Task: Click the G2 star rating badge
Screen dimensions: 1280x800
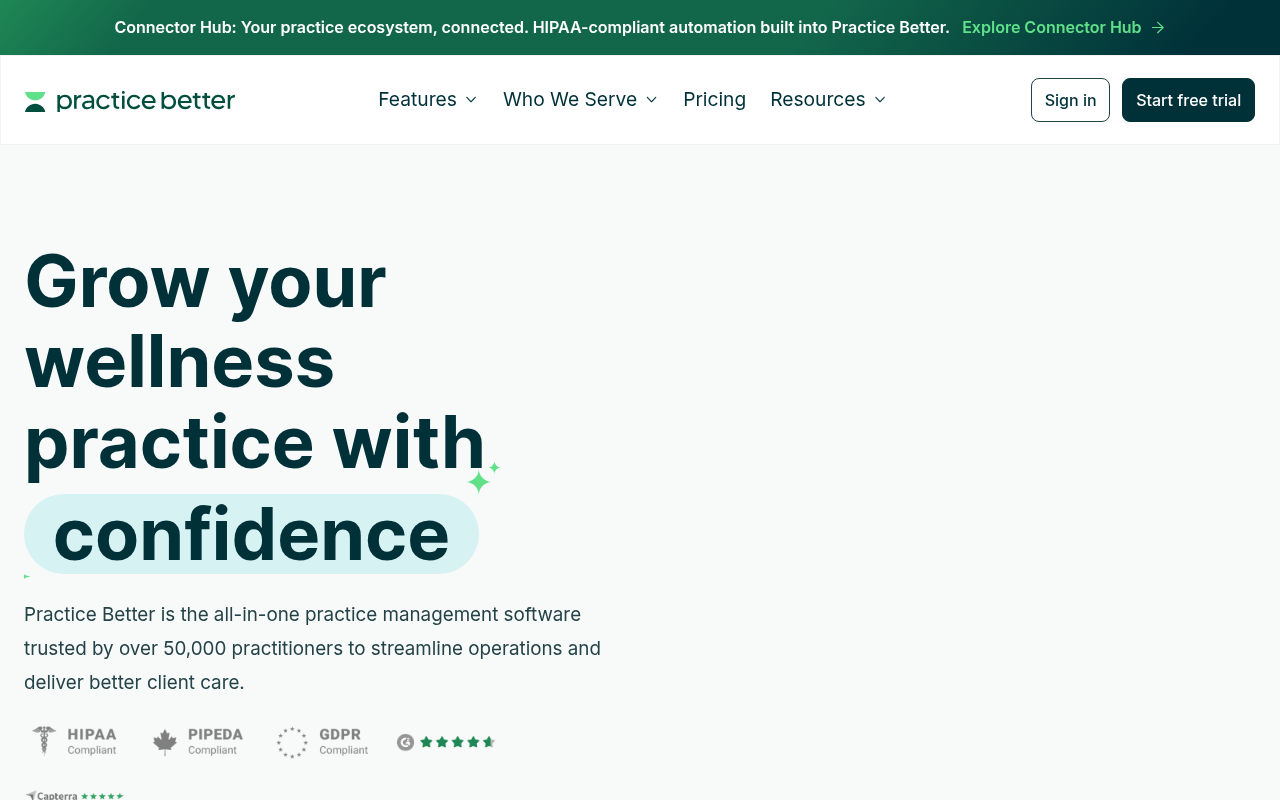Action: pos(446,742)
